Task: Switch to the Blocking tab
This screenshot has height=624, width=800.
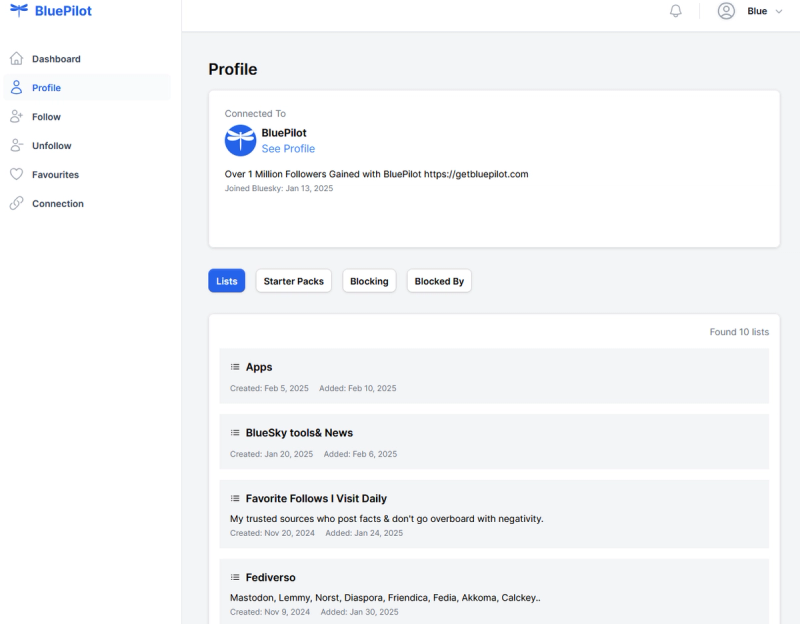Action: click(369, 281)
